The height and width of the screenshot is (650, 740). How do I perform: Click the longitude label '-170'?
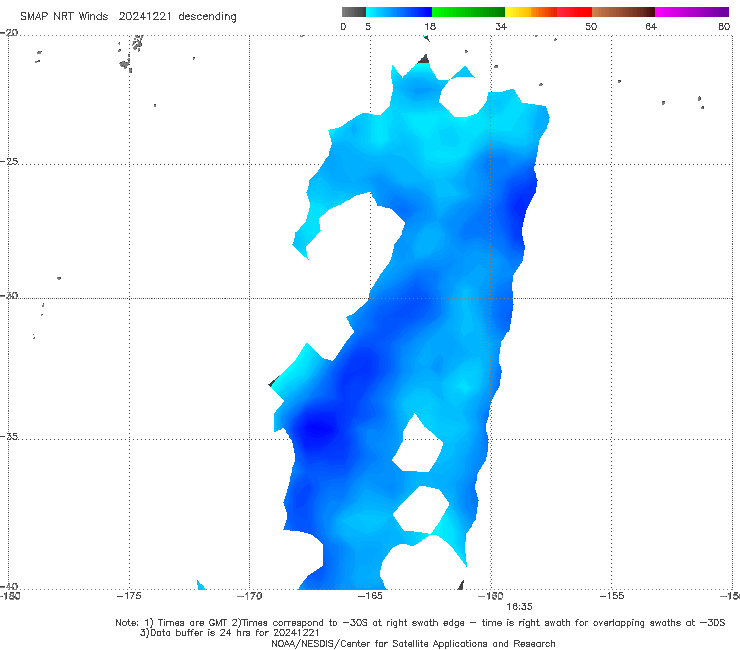pyautogui.click(x=249, y=596)
